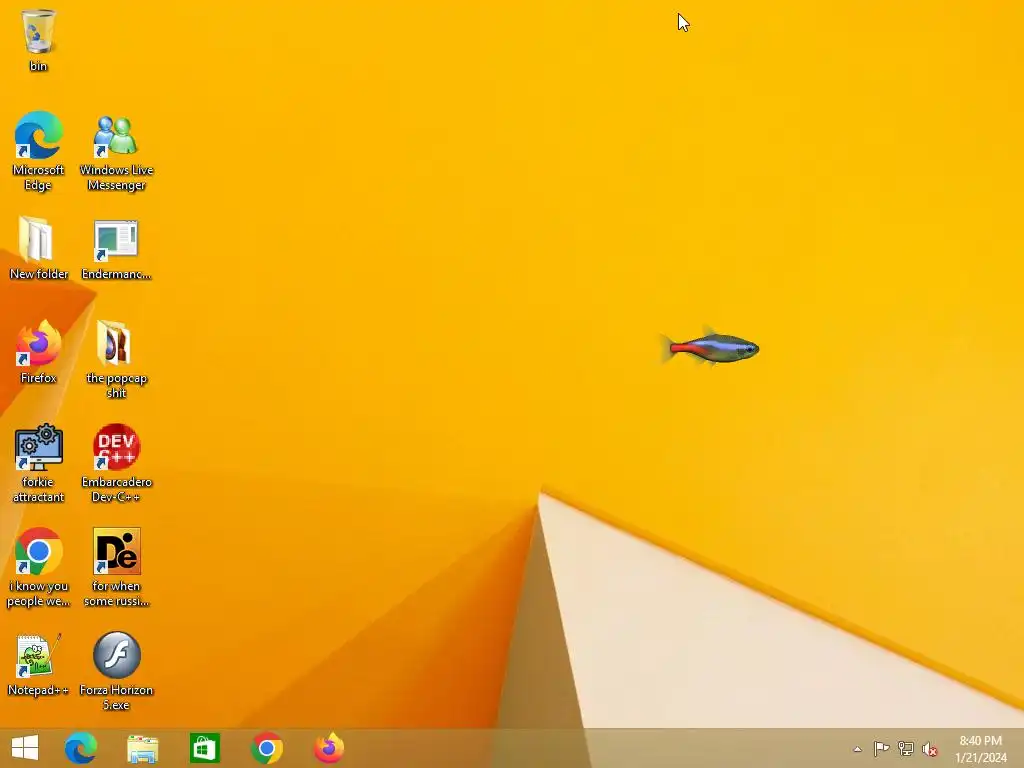This screenshot has height=768, width=1024.
Task: Select the forkie attractant shortcut
Action: click(38, 463)
